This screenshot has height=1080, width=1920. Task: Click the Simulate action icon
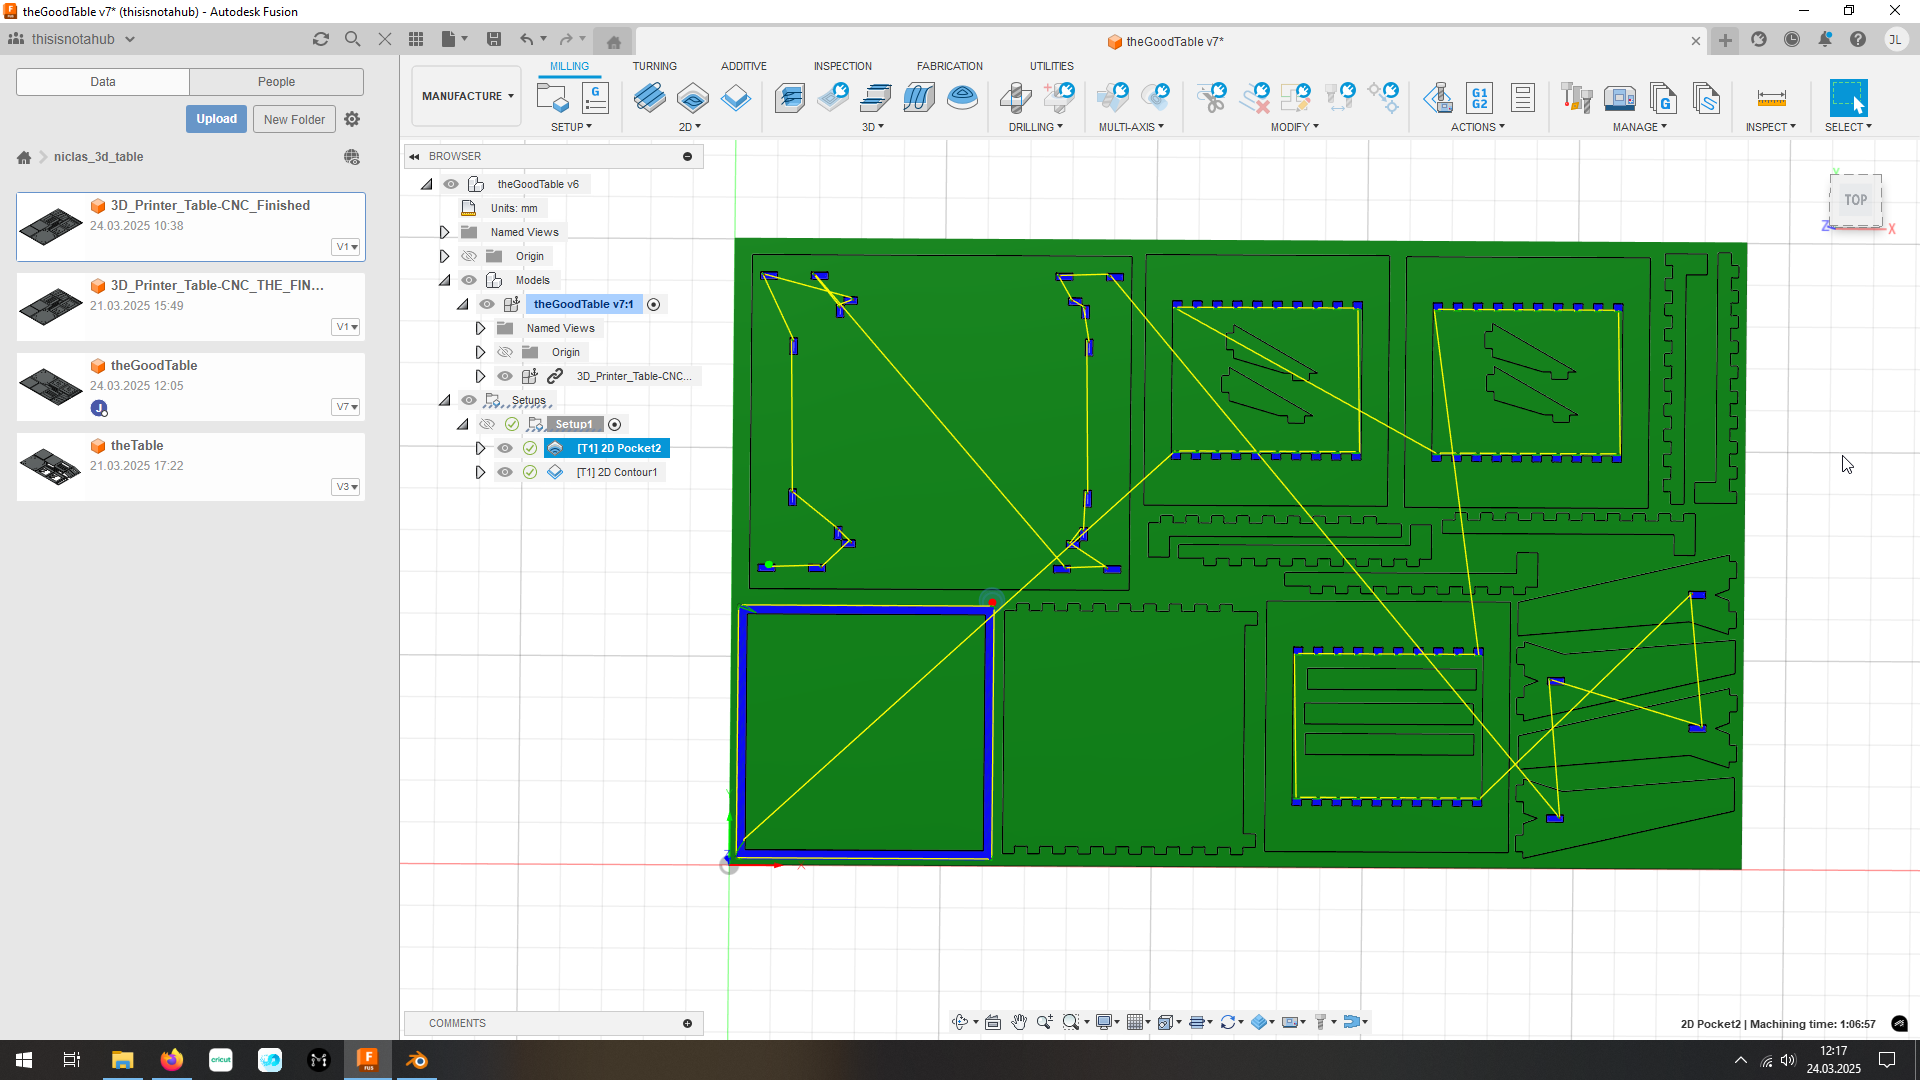tap(1438, 98)
